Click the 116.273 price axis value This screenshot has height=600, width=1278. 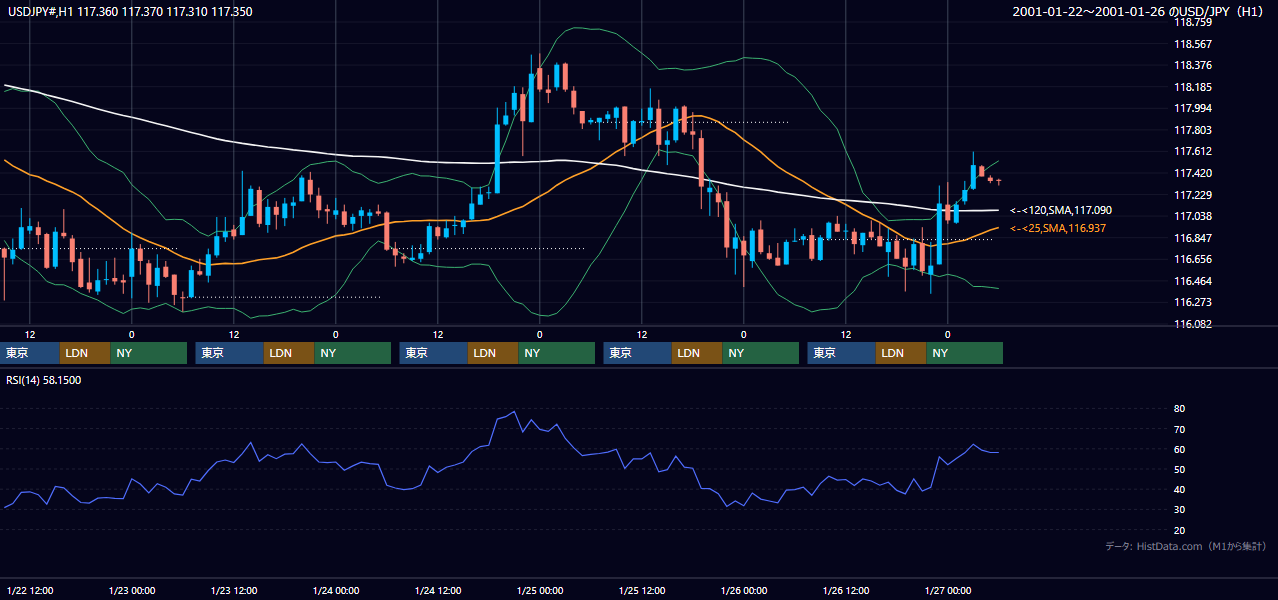point(1191,302)
